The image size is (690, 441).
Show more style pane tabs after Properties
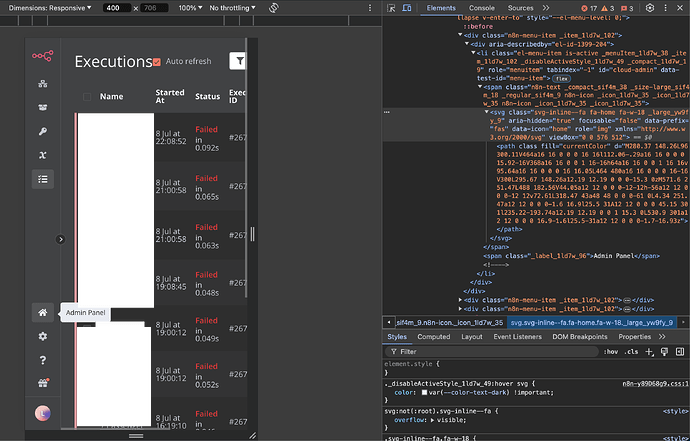(x=662, y=337)
